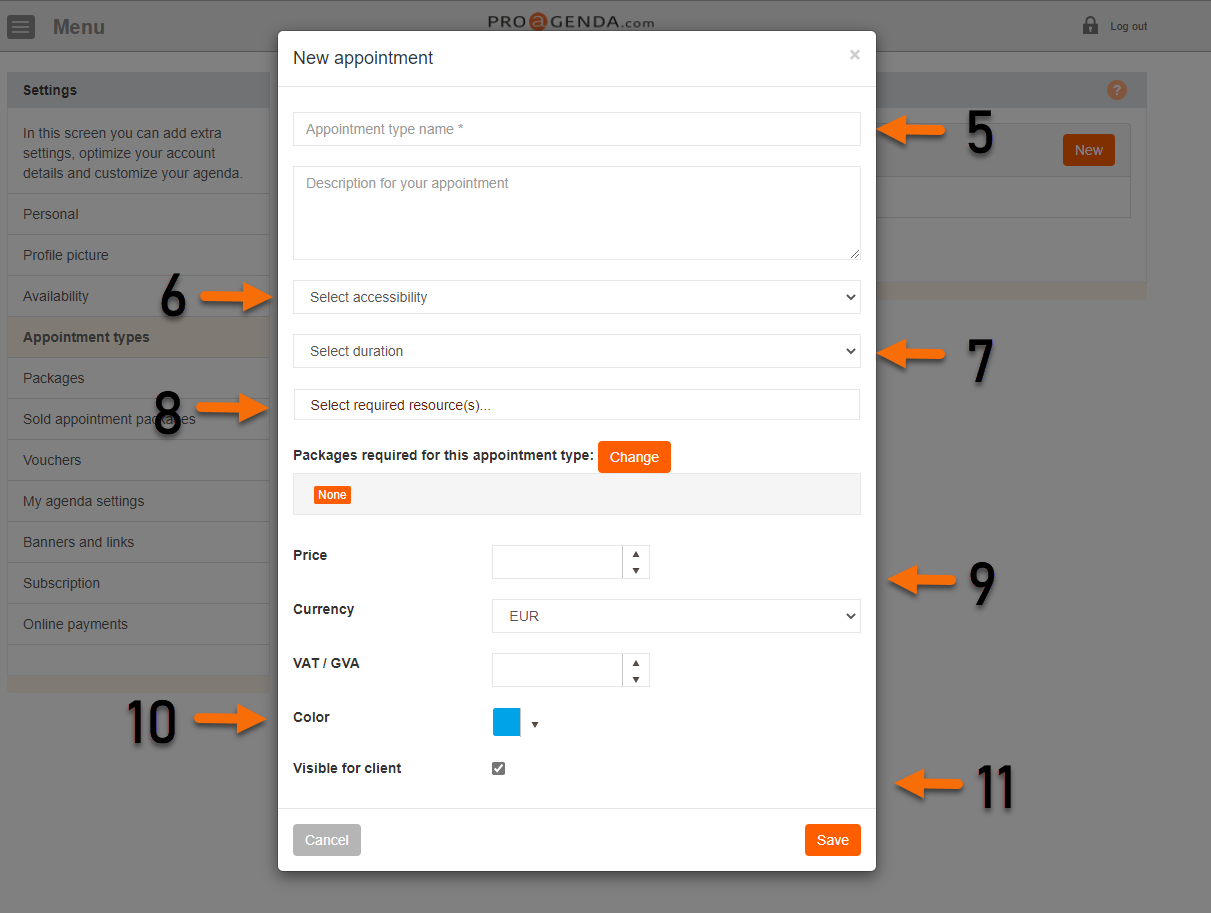The image size is (1211, 913).
Task: Open the Select duration dropdown
Action: [x=577, y=351]
